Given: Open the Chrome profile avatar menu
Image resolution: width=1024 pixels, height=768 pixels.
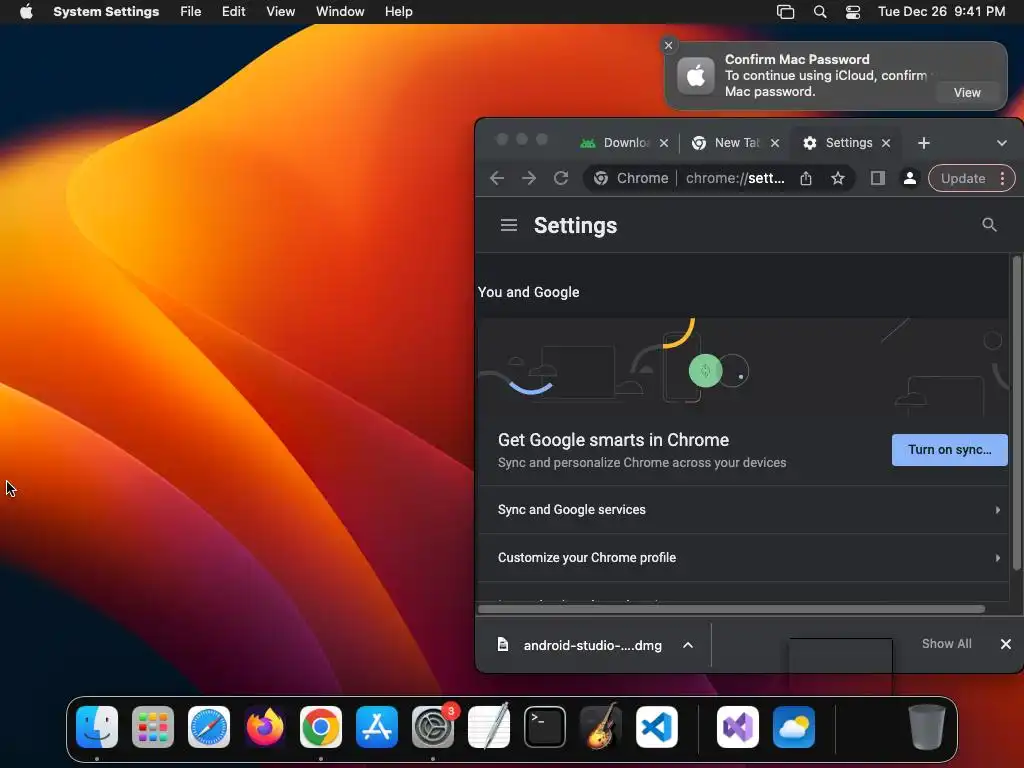Looking at the screenshot, I should 910,178.
